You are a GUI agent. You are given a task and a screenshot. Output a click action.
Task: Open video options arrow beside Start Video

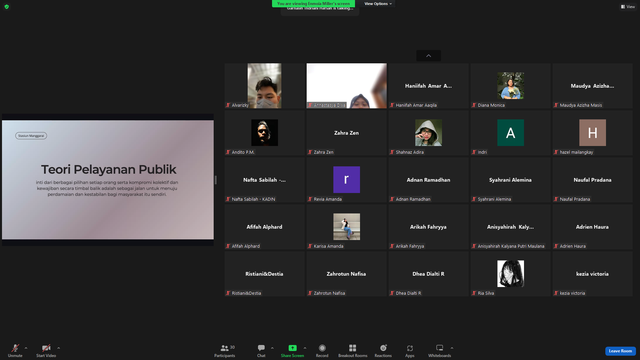(x=59, y=348)
